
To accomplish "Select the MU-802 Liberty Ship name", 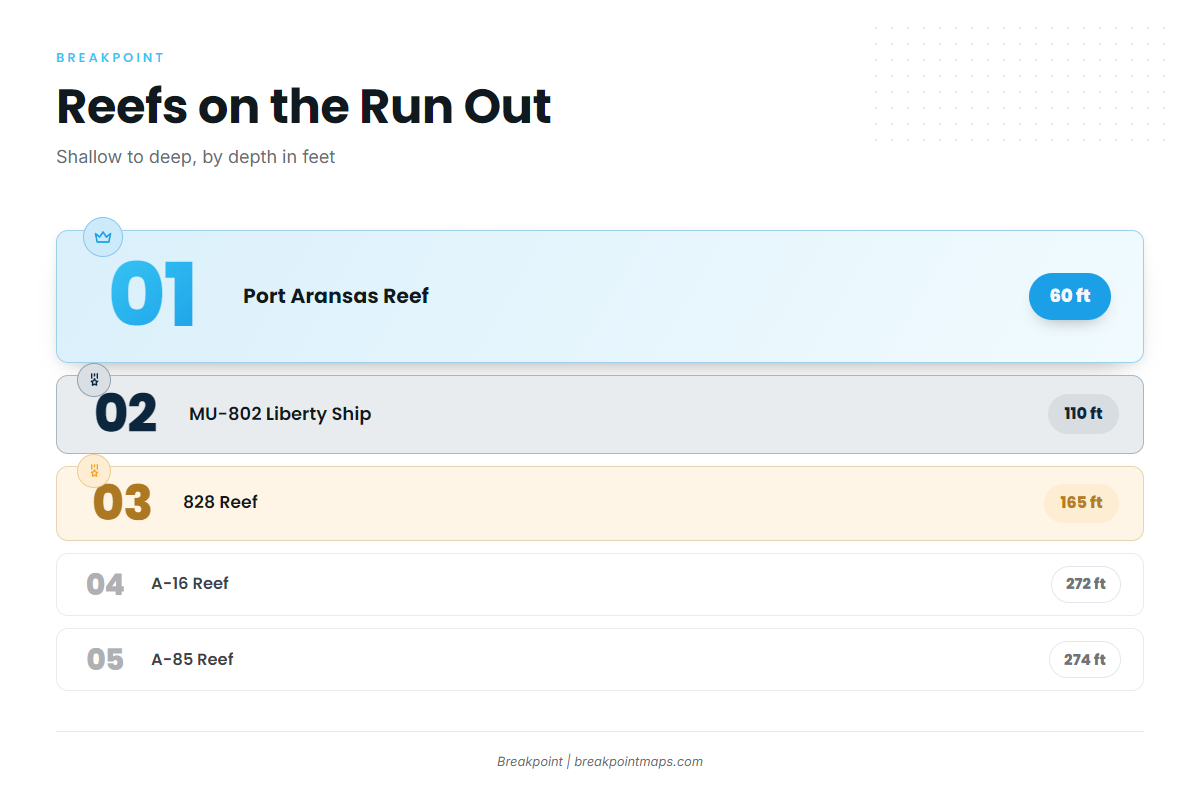I will (280, 414).
